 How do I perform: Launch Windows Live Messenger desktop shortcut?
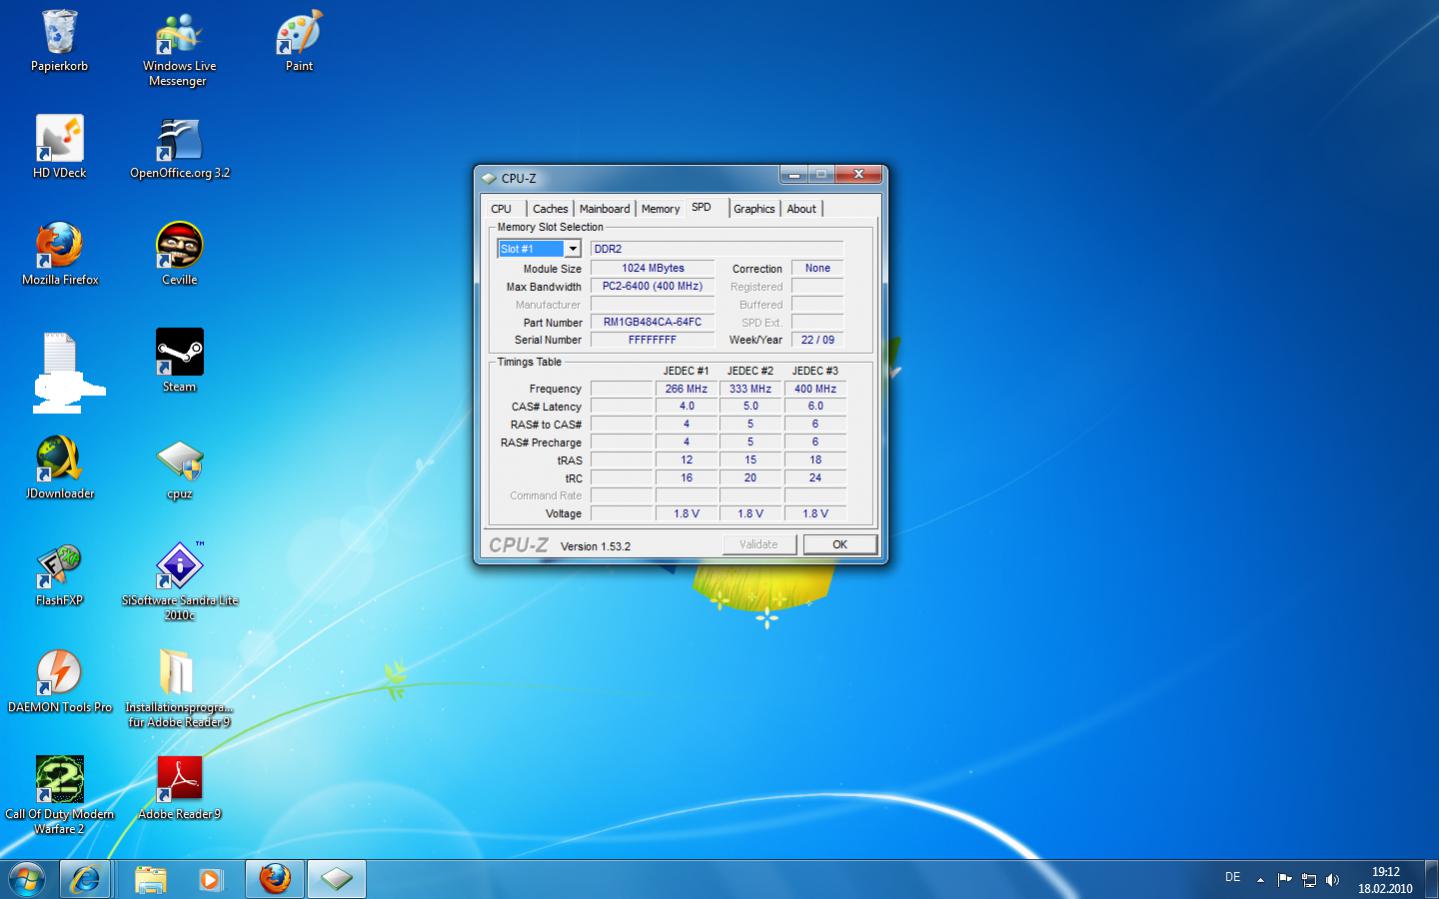point(179,49)
